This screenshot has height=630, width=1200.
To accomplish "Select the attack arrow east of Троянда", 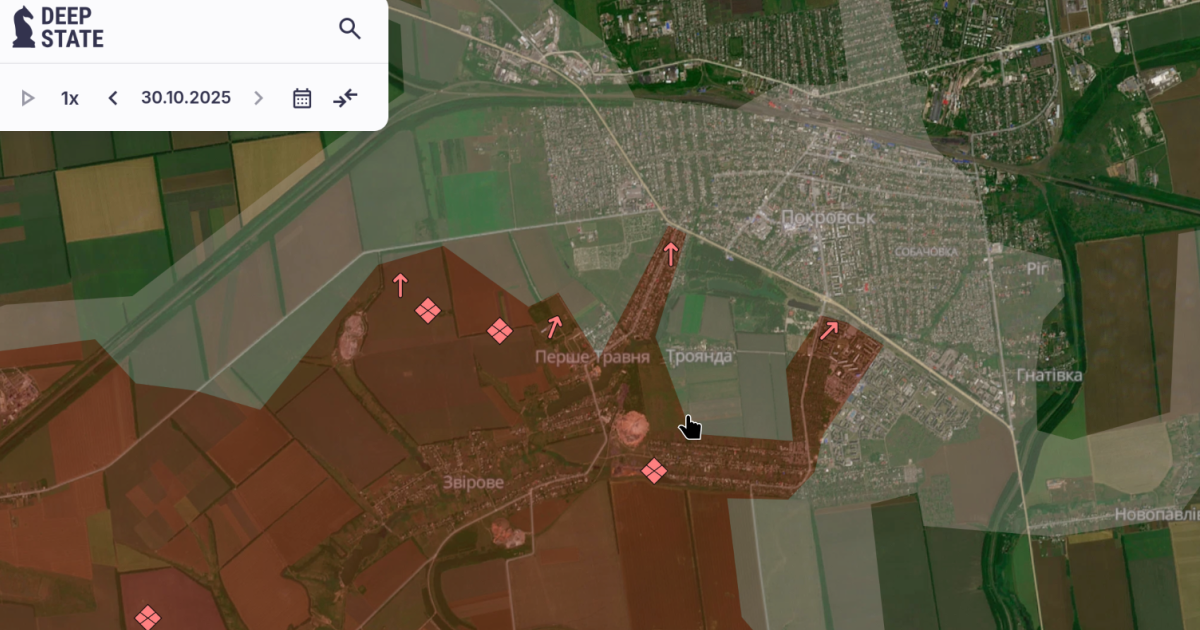I will point(829,330).
